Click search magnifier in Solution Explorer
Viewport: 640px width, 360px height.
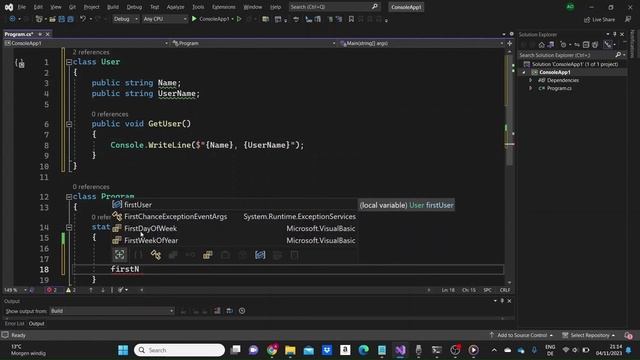coord(618,55)
